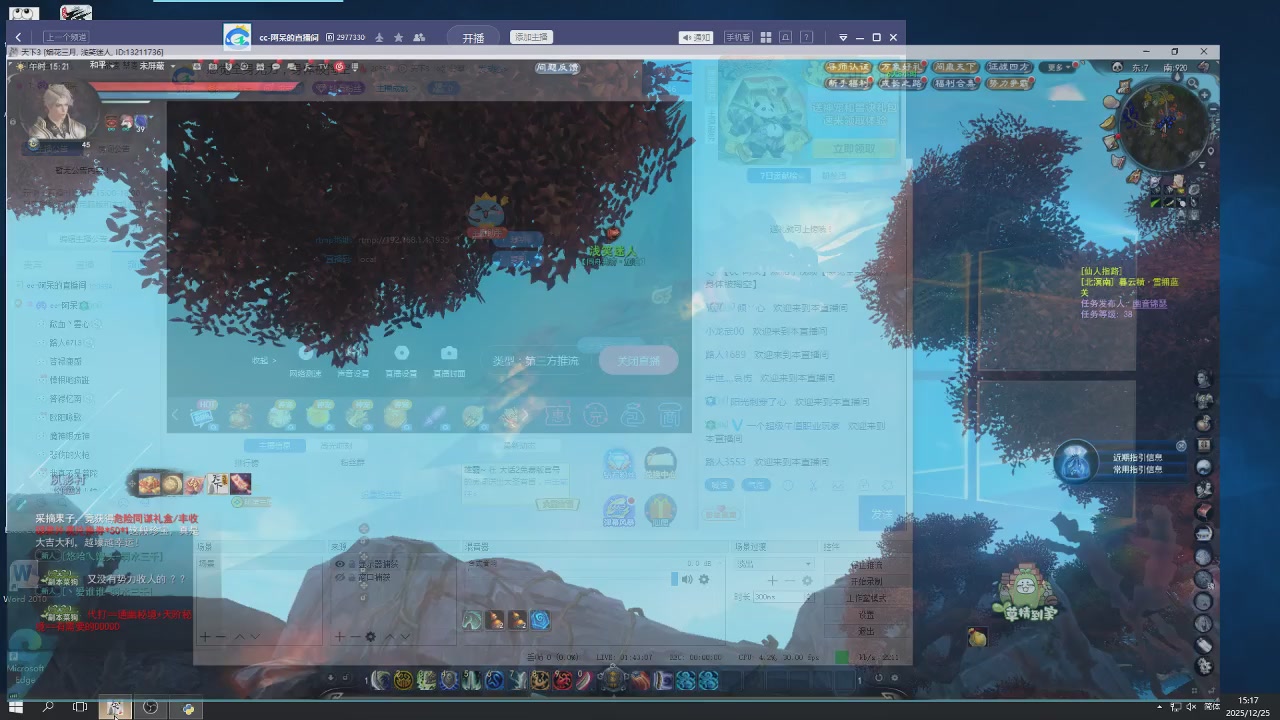Open Microsoft Edge desktop shortcut

pyautogui.click(x=25, y=658)
